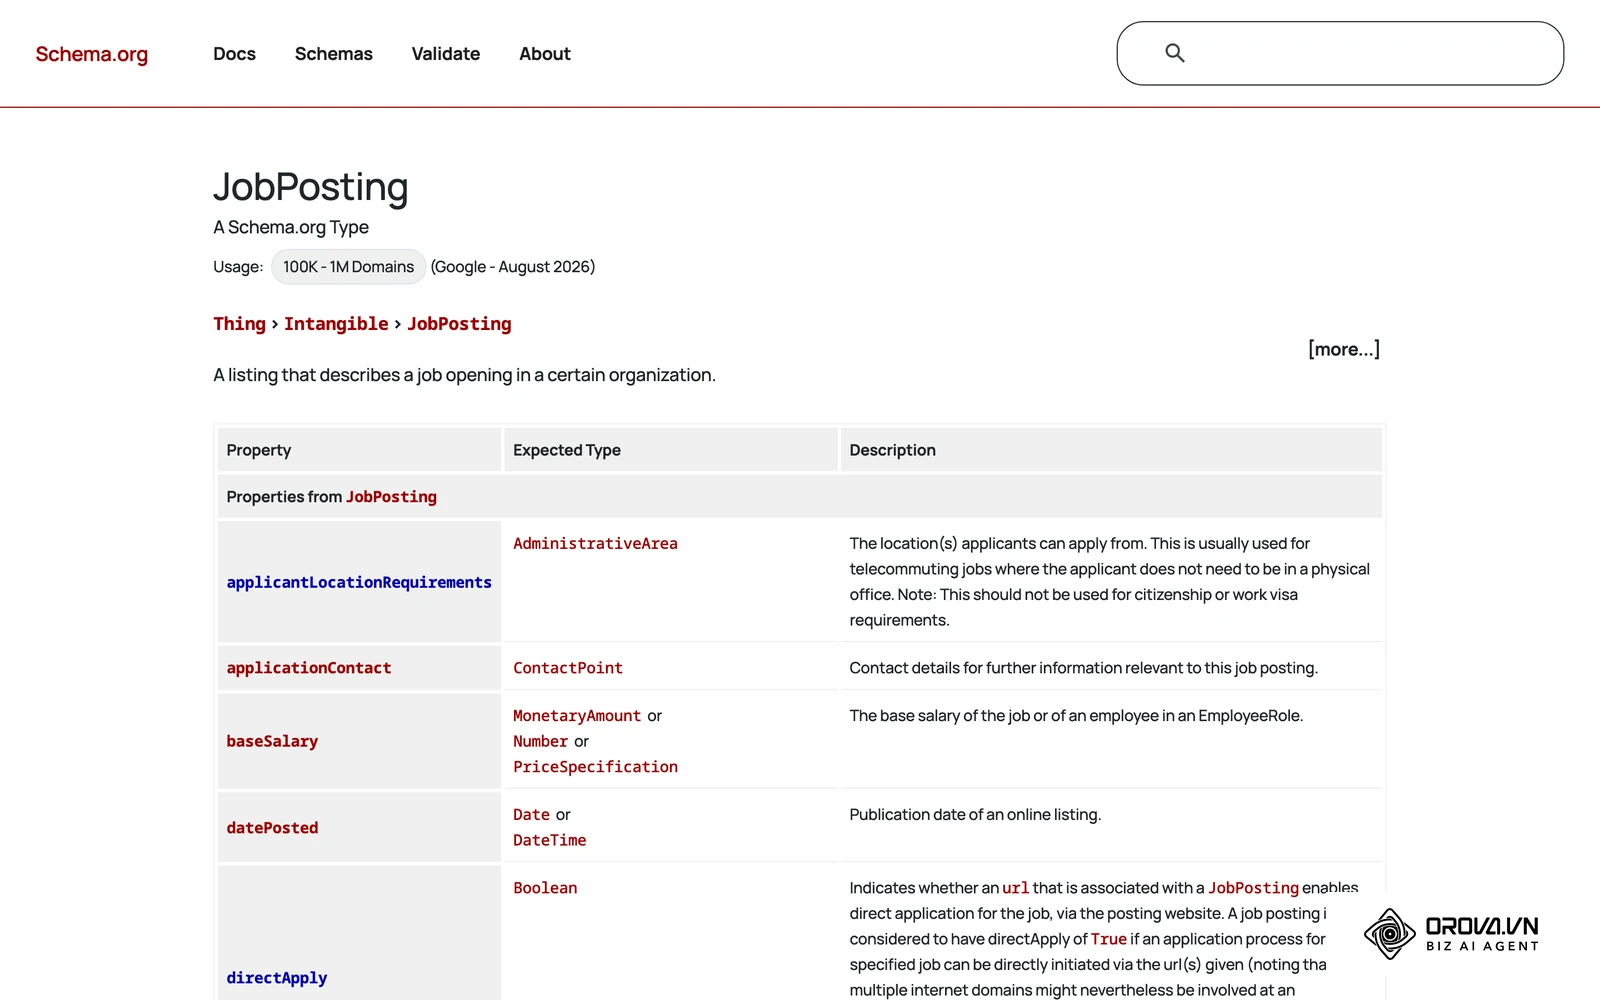Click JobPosting link in directApply description

pos(1253,888)
